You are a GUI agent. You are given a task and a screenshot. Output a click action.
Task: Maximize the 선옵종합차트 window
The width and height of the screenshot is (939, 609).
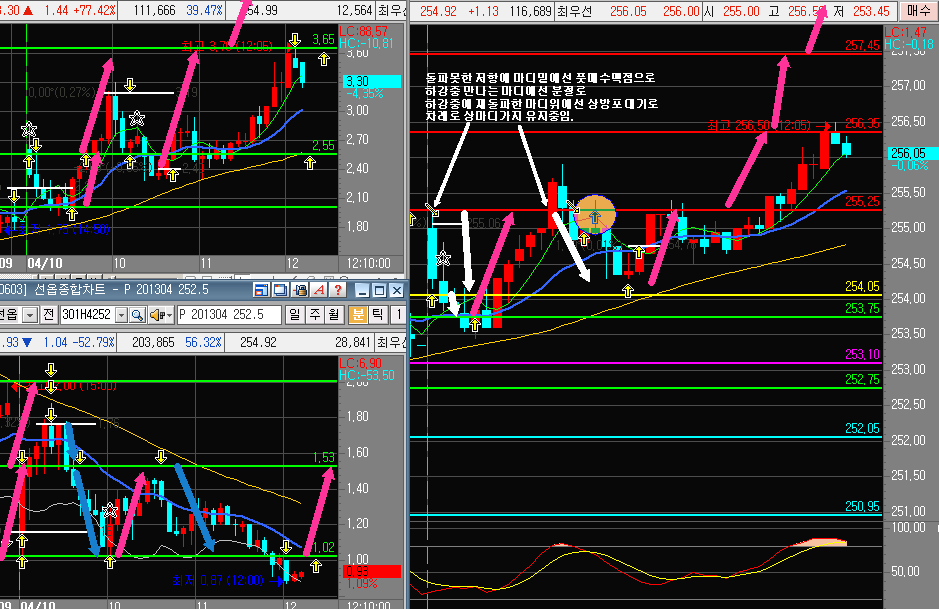point(379,290)
